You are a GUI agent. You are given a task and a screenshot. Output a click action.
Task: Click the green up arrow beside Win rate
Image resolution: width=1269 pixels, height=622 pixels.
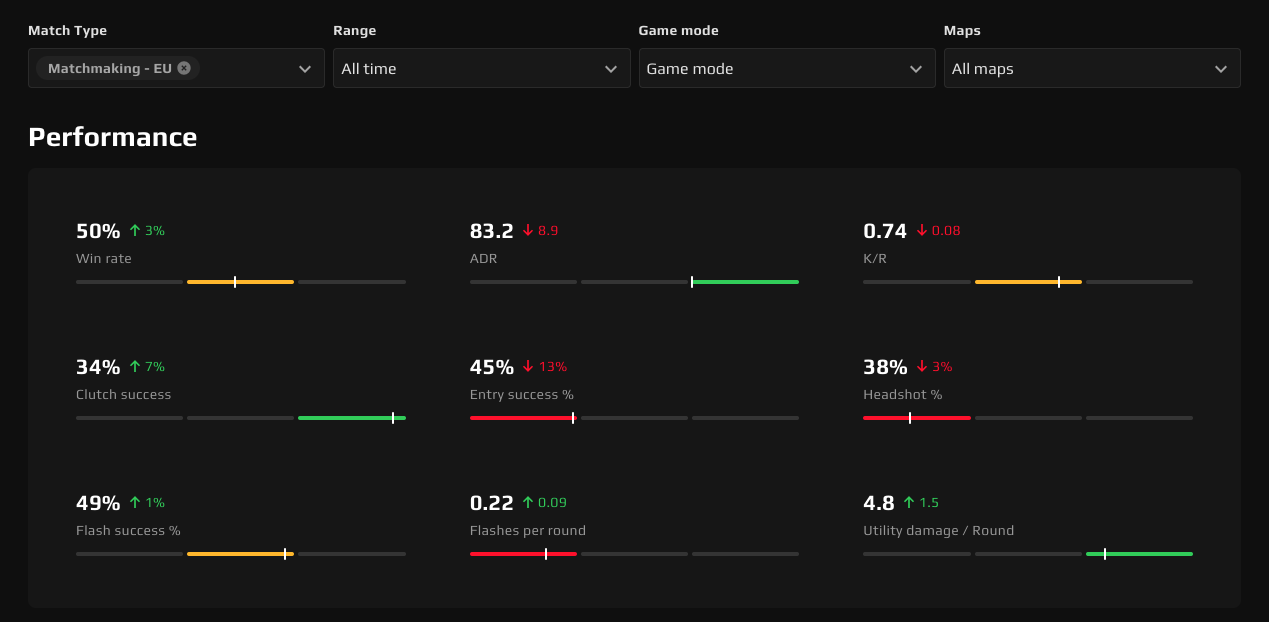(135, 231)
